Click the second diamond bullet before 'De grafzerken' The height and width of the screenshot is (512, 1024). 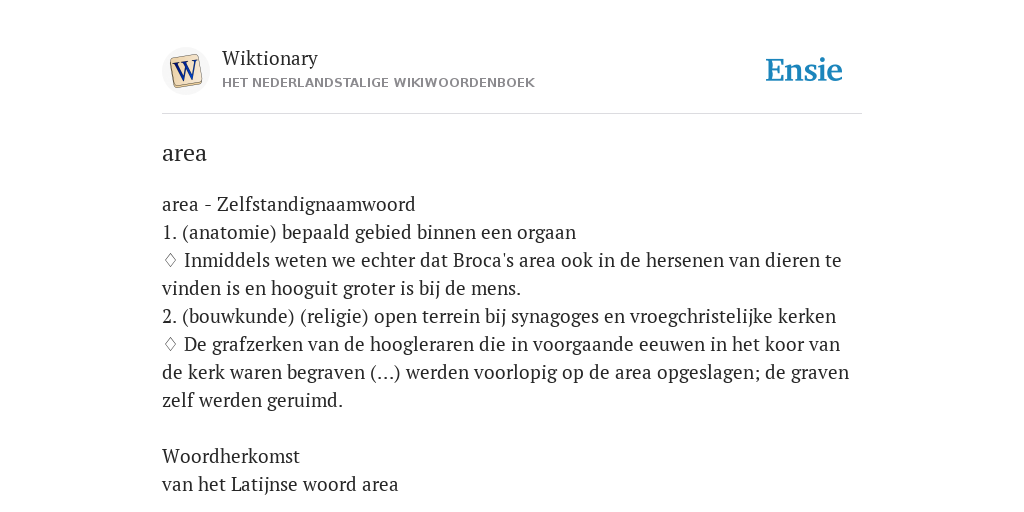click(170, 344)
